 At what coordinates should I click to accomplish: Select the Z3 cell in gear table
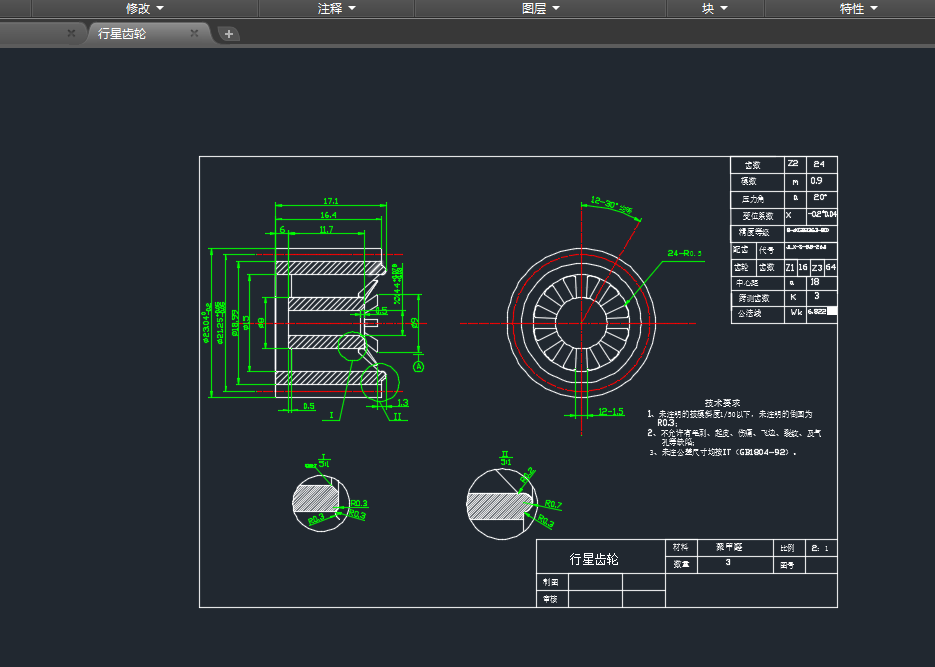coord(816,268)
